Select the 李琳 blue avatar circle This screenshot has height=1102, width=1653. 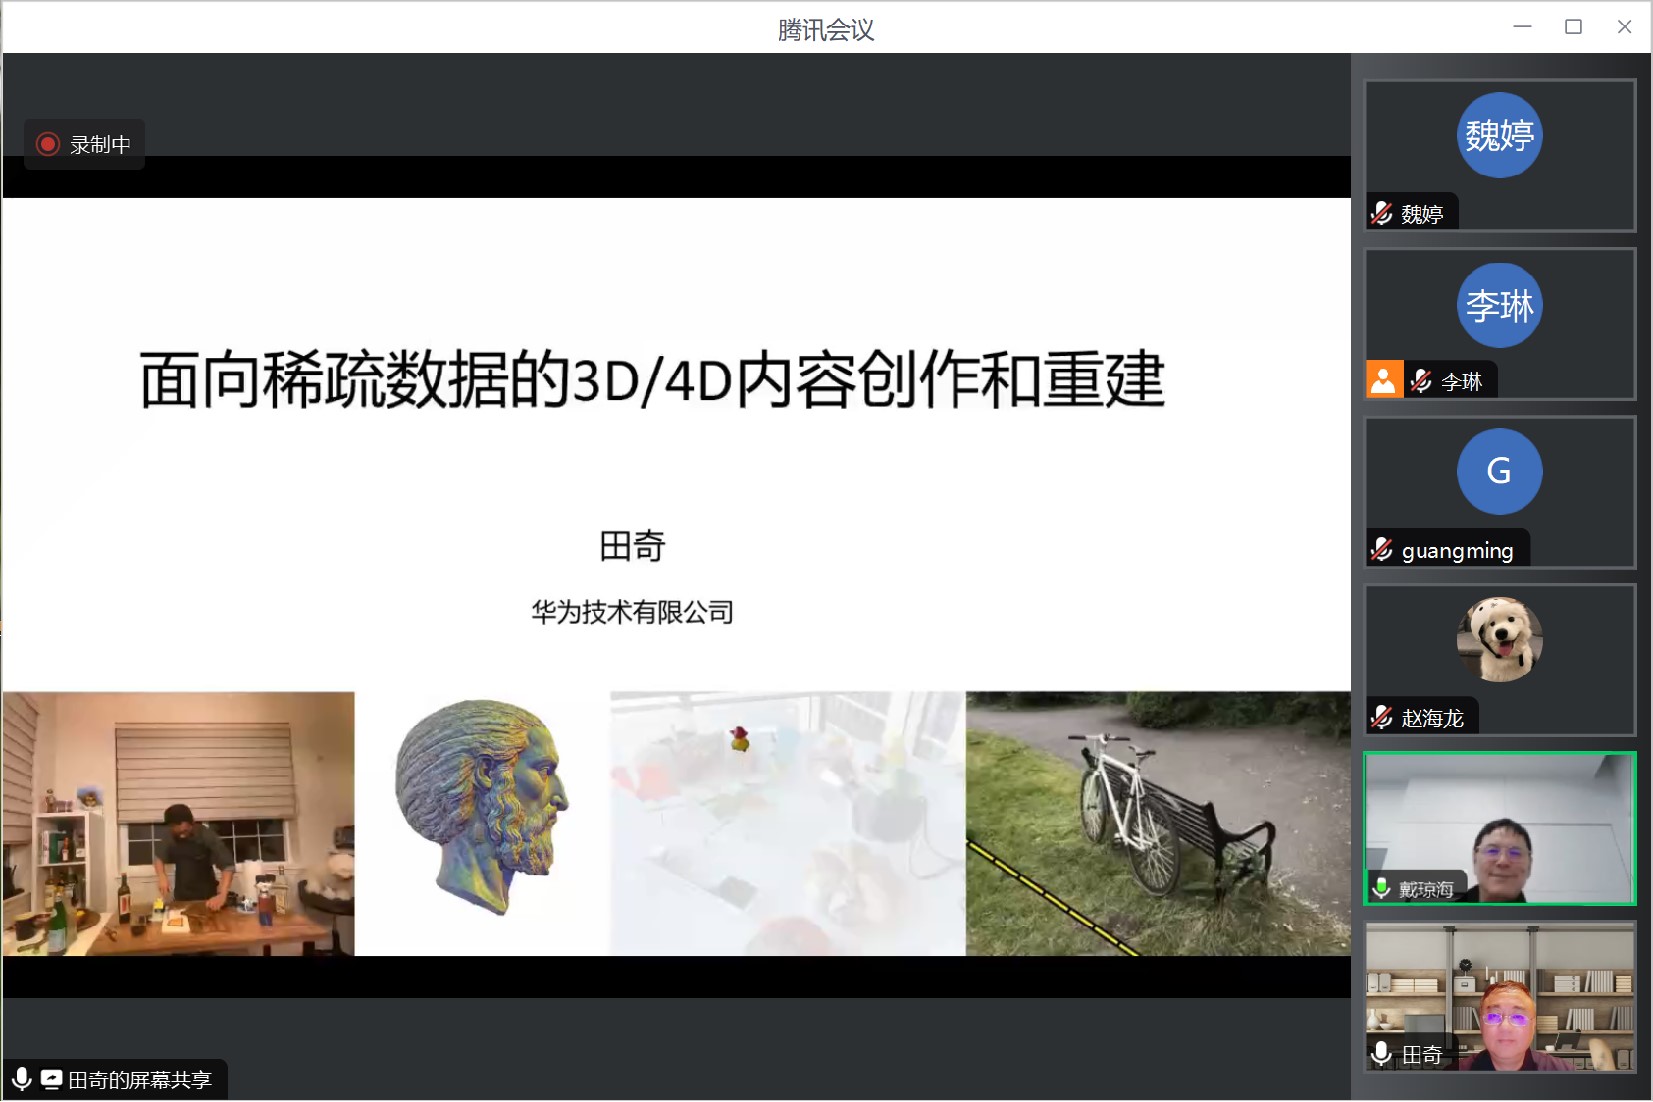(1499, 305)
